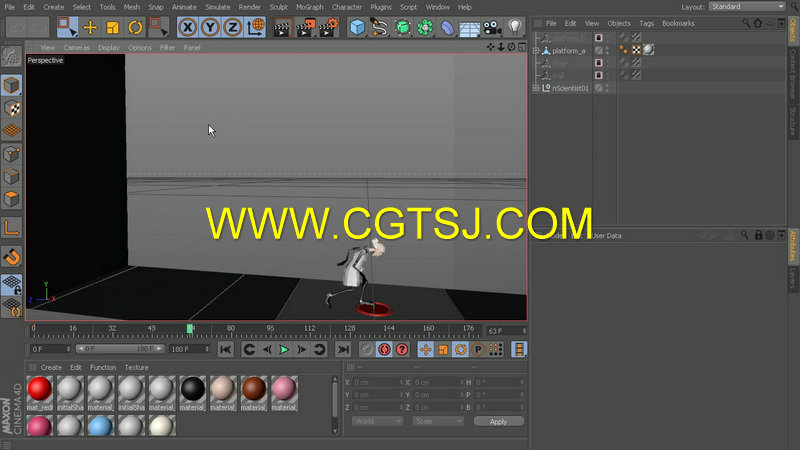Click the Make Editable icon
800x450 pixels.
(x=11, y=57)
